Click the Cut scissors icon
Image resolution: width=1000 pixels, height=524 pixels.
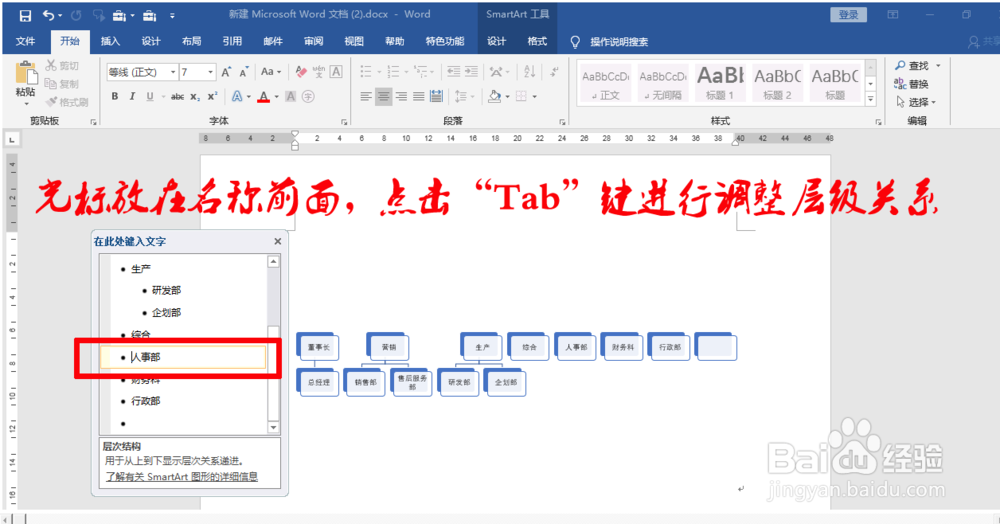(51, 65)
